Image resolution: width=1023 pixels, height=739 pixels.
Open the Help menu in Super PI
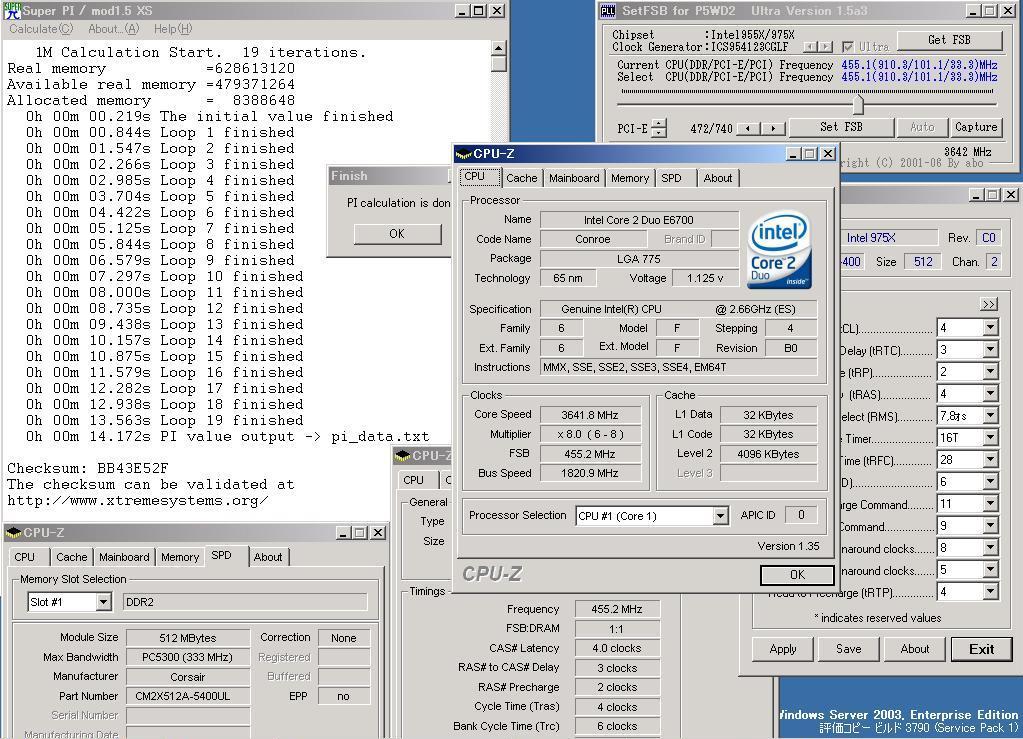tap(173, 29)
